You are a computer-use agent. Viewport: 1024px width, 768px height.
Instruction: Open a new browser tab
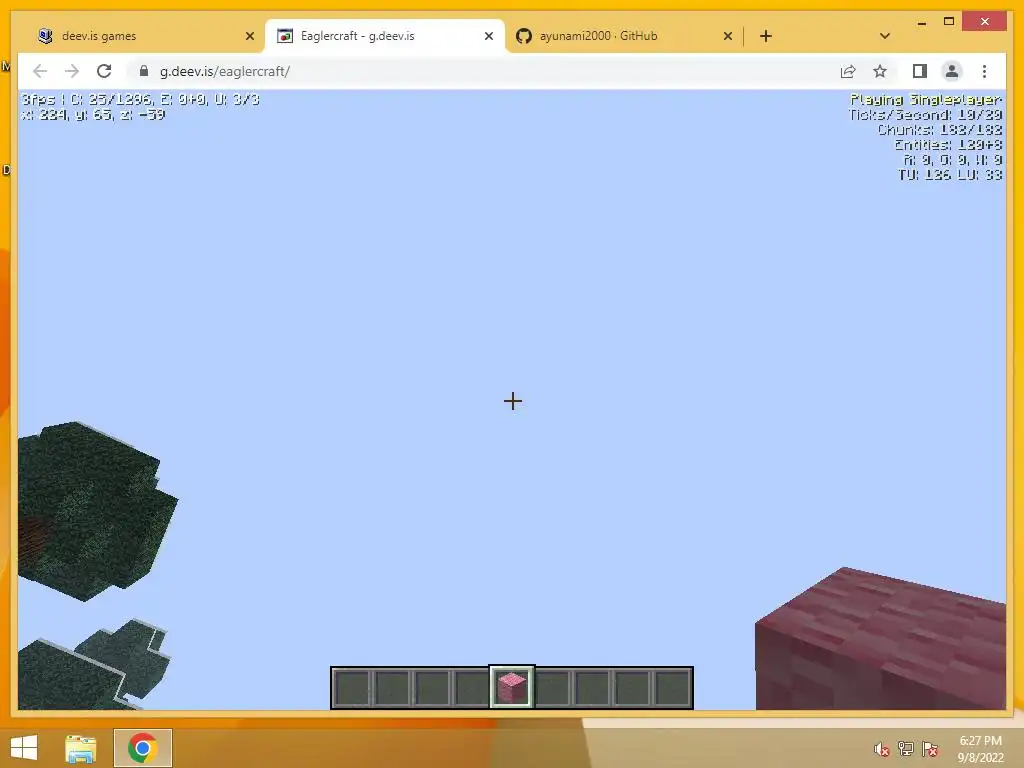(x=766, y=36)
